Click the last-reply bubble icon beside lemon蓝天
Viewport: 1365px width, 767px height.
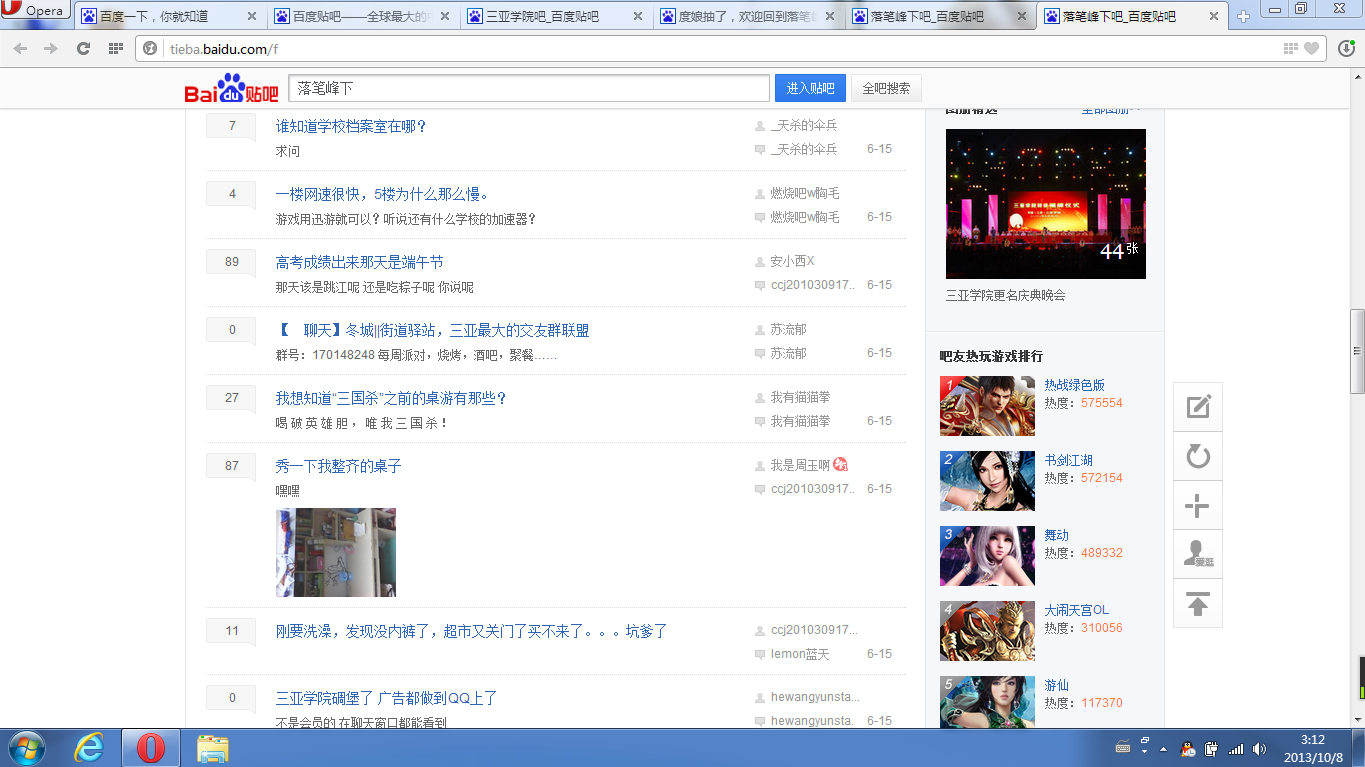760,654
